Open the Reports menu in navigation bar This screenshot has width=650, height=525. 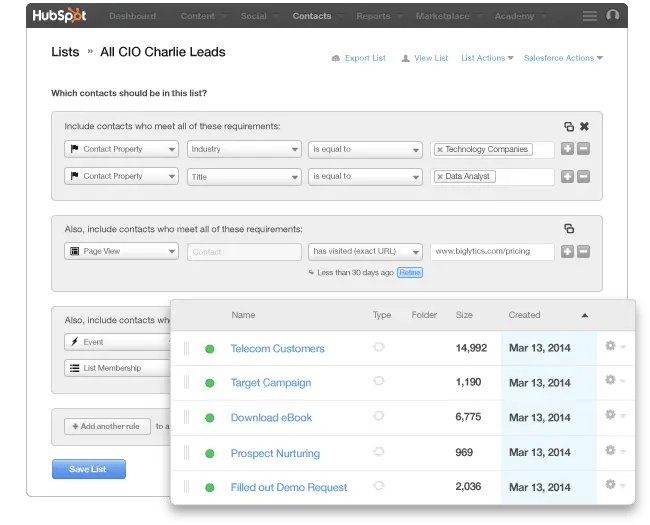click(x=373, y=16)
